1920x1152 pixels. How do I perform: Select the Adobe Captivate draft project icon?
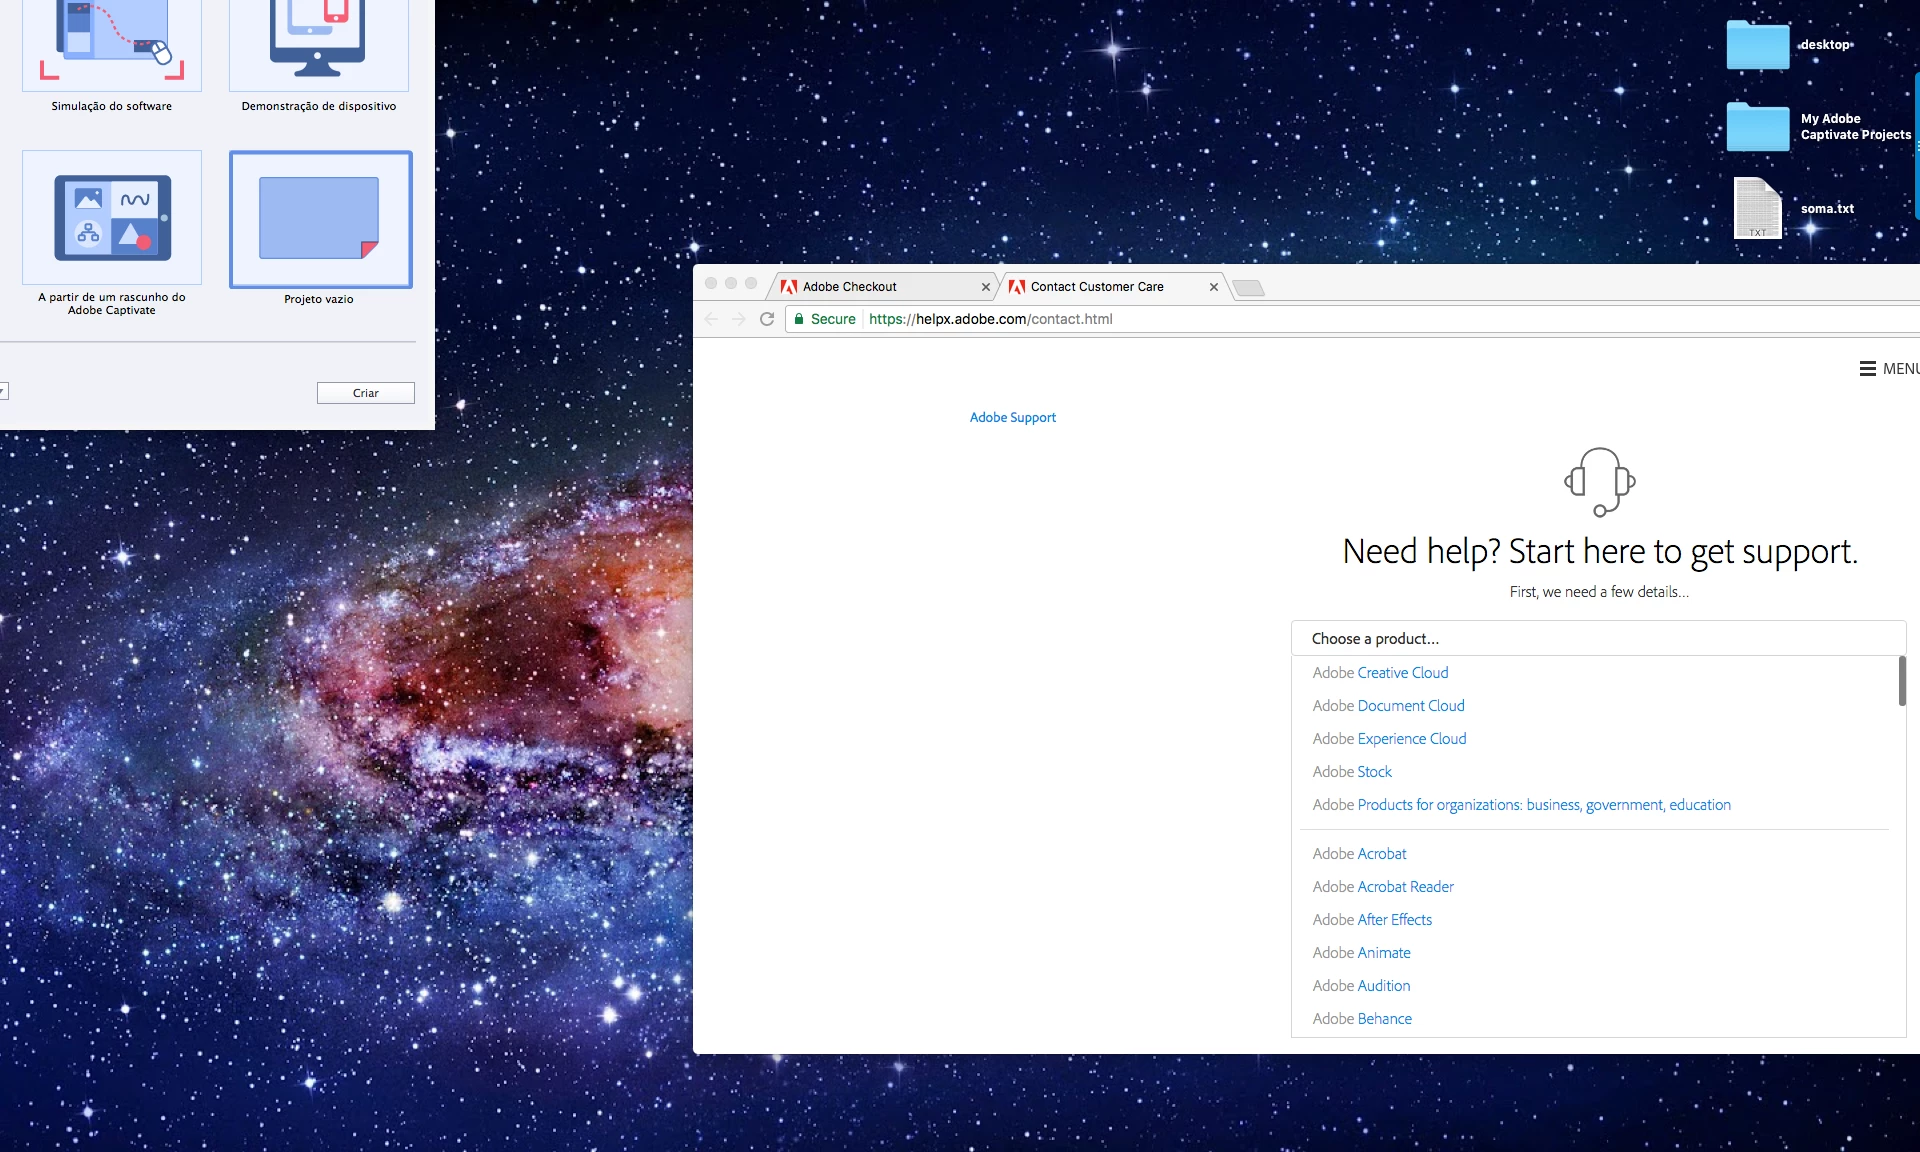(x=112, y=217)
